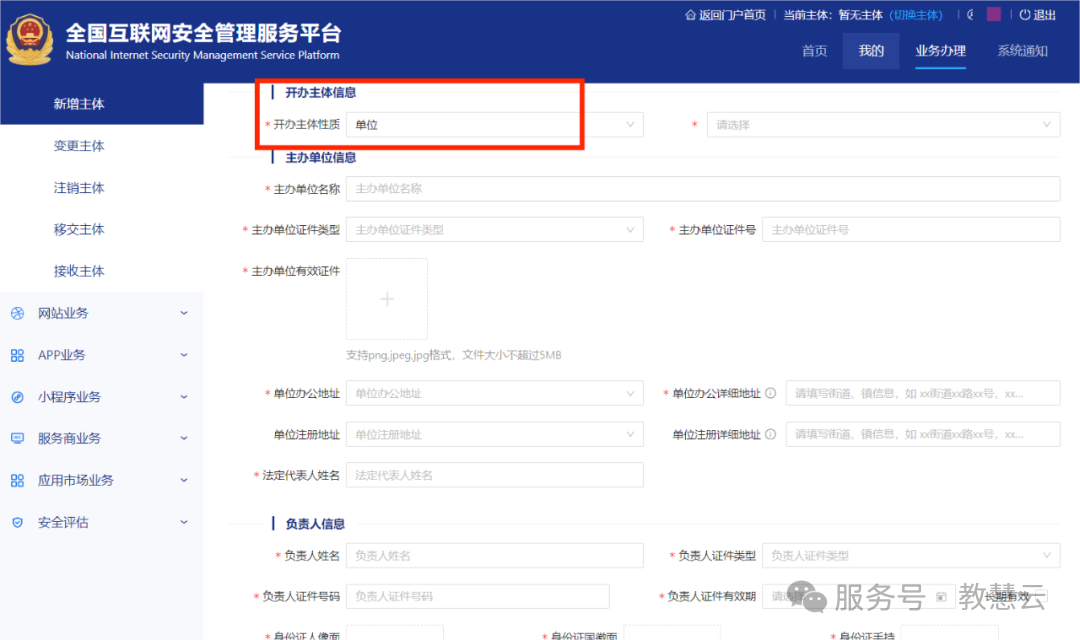Click the 服务商业务 monitor icon
Image resolution: width=1080 pixels, height=640 pixels.
17,438
